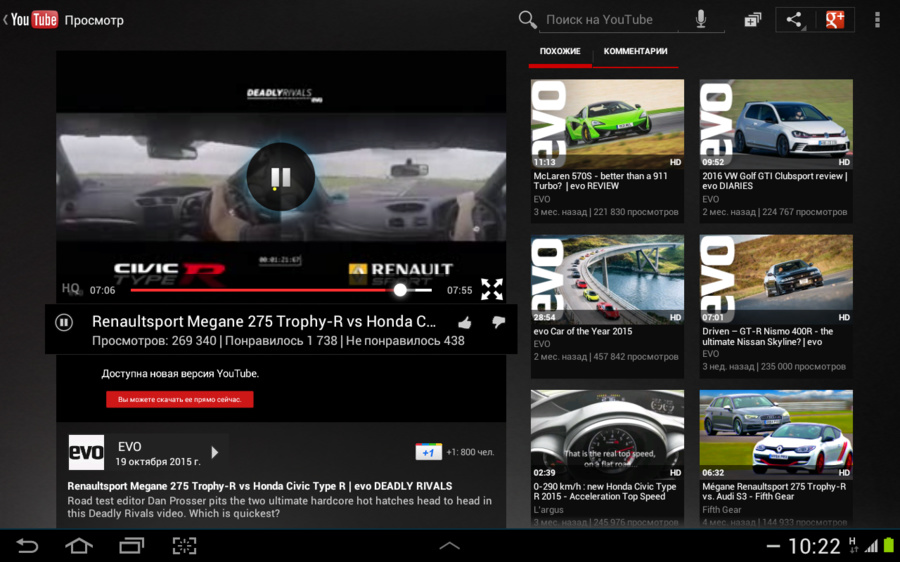Viewport: 900px width, 562px height.
Task: Click the total duration 07:55
Action: click(x=459, y=290)
